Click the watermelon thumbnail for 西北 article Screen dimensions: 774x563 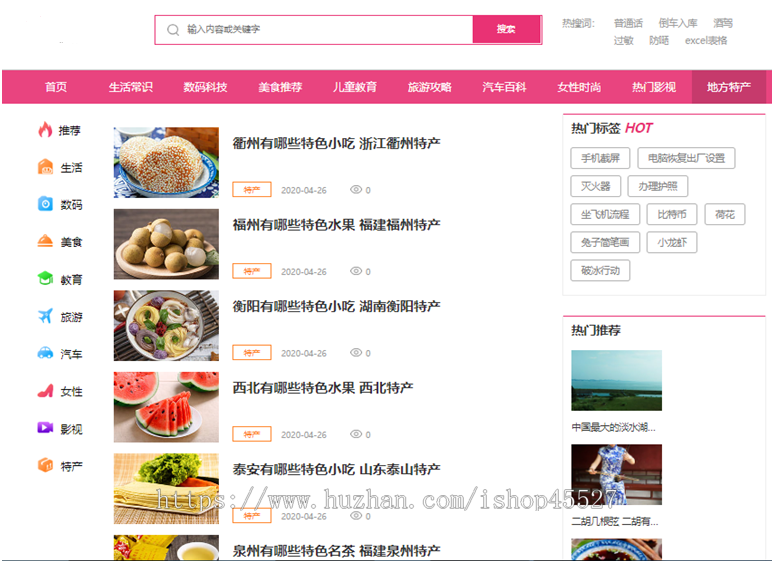pos(166,407)
